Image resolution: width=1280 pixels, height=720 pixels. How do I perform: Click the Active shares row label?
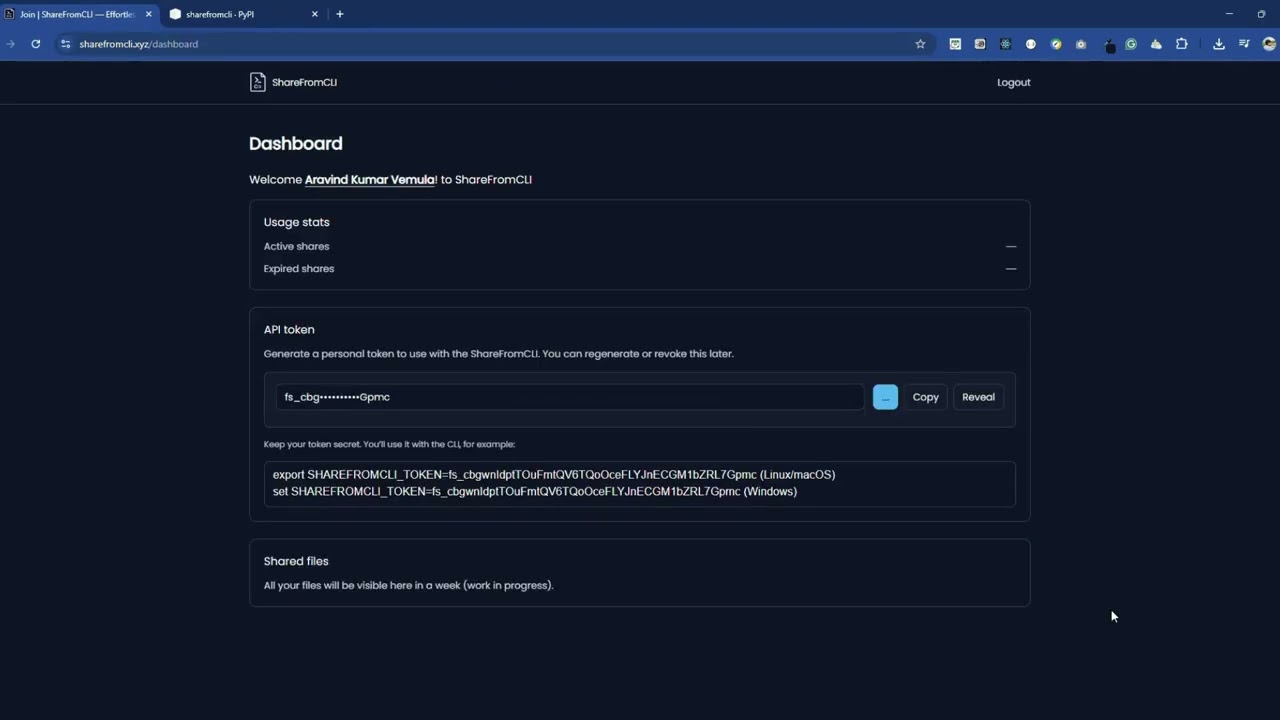pos(296,246)
